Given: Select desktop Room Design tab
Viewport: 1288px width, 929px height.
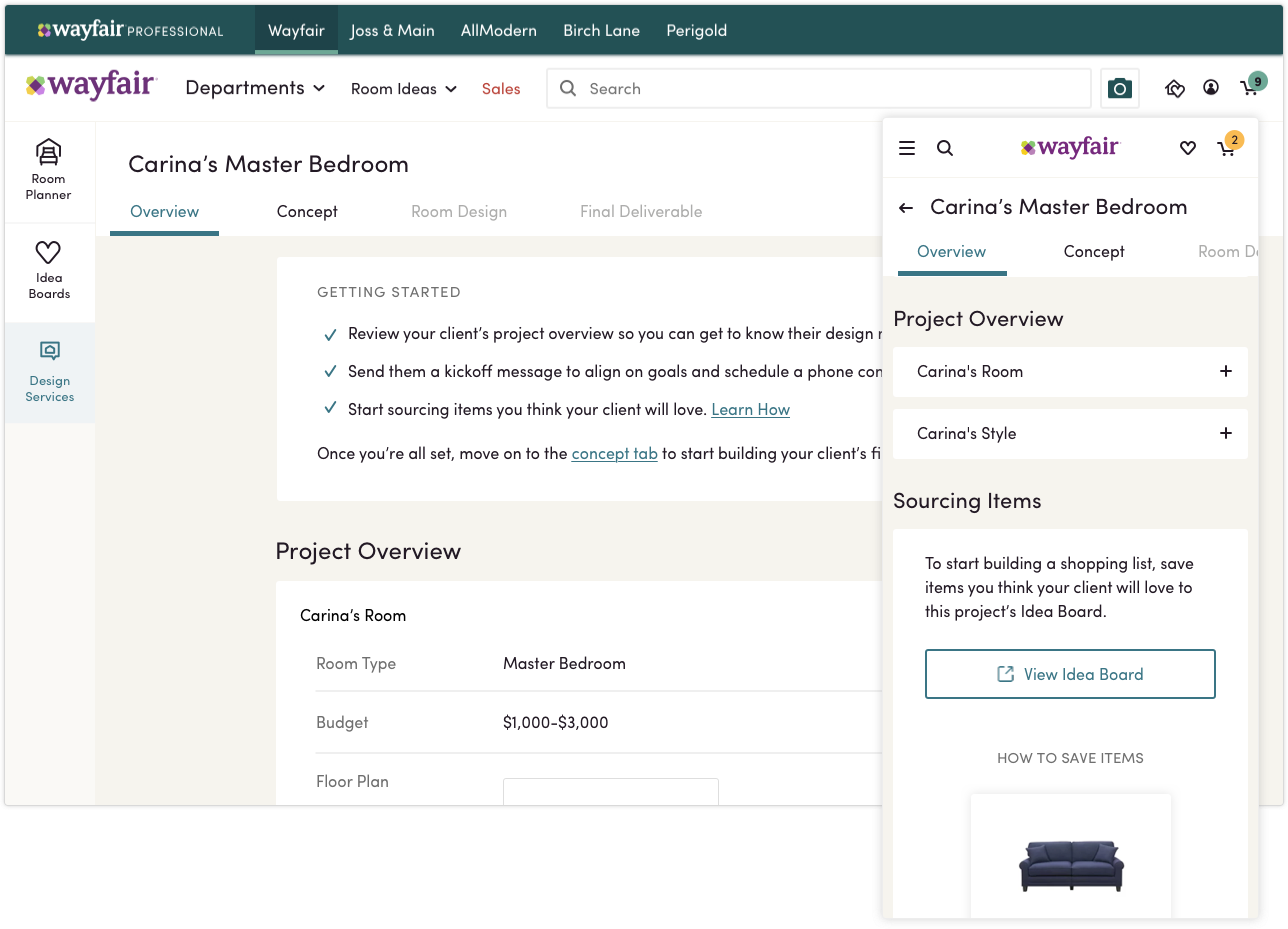Looking at the screenshot, I should tap(459, 212).
